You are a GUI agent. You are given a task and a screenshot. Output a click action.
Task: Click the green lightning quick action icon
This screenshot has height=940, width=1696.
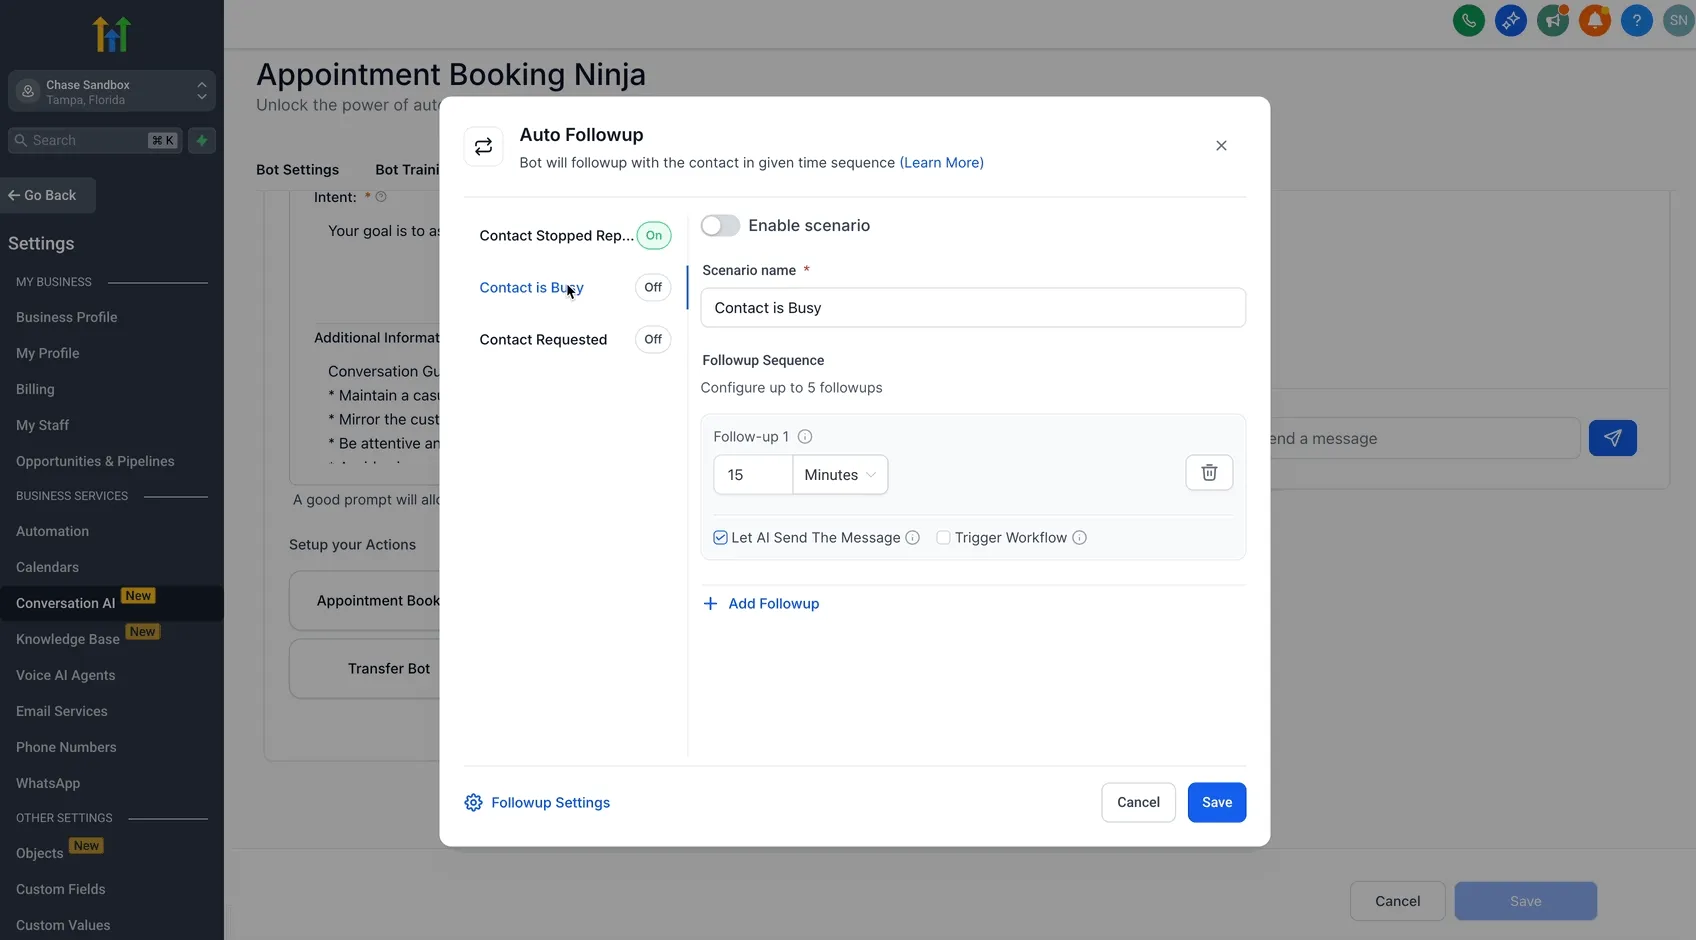(x=202, y=140)
